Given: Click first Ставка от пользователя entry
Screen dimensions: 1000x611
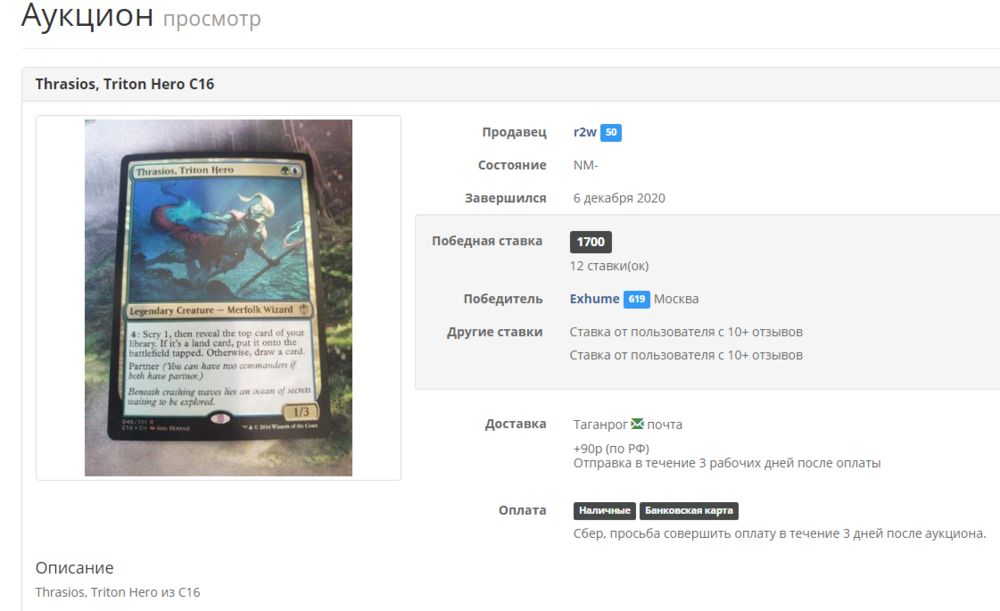Looking at the screenshot, I should coord(686,332).
